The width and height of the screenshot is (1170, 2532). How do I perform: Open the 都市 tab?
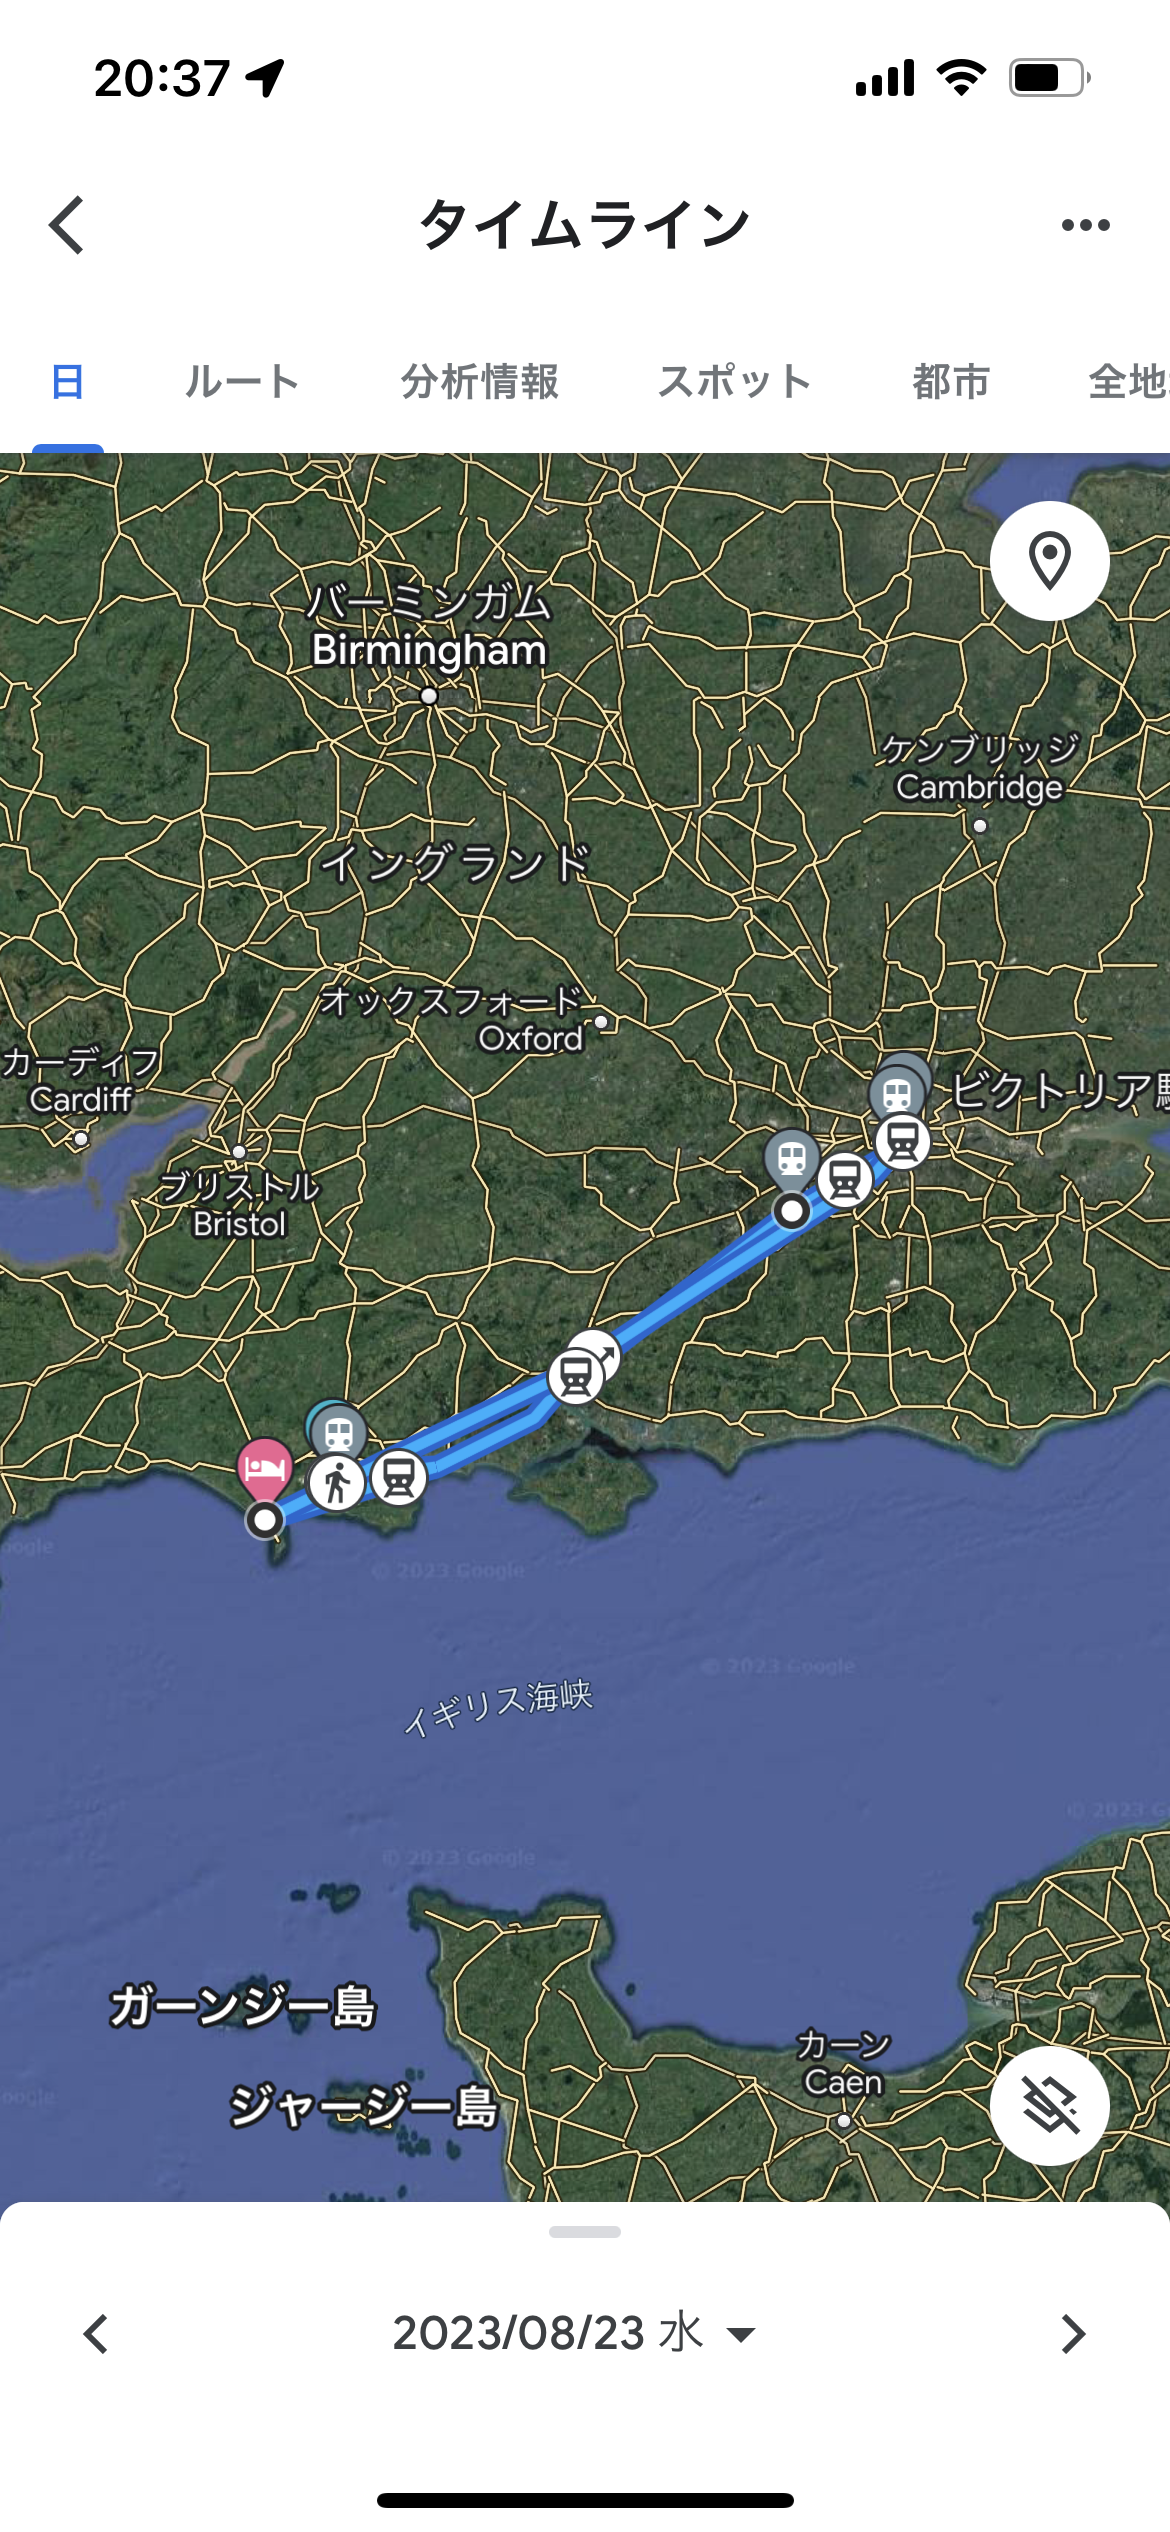click(950, 382)
